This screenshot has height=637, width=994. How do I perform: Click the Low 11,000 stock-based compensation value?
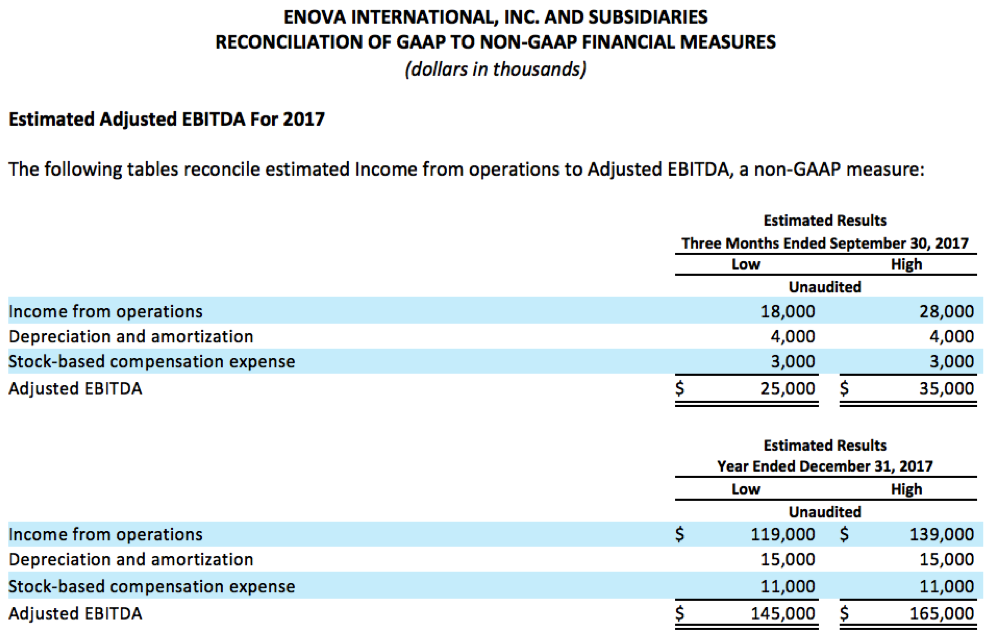788,587
